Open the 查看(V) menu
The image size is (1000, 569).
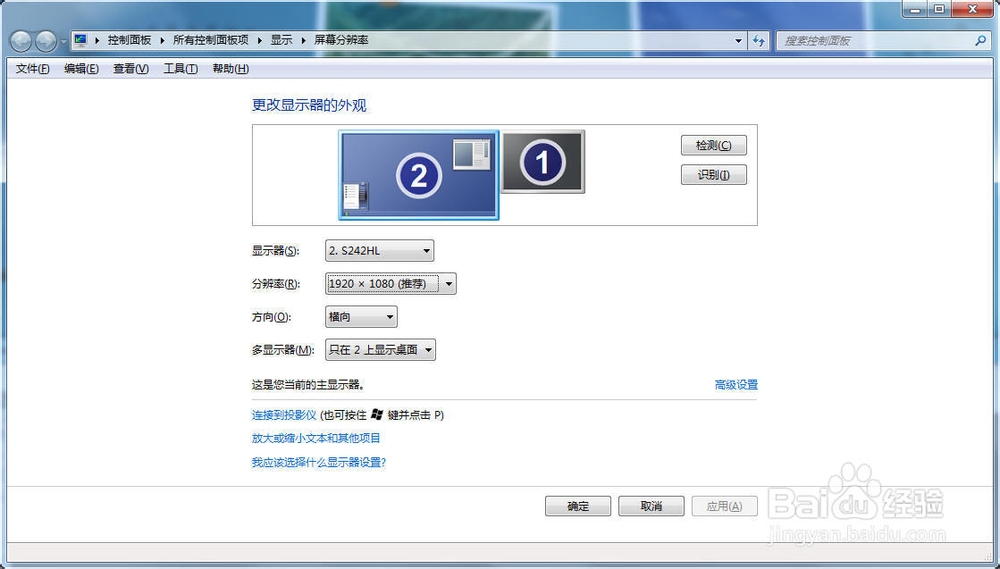(131, 68)
